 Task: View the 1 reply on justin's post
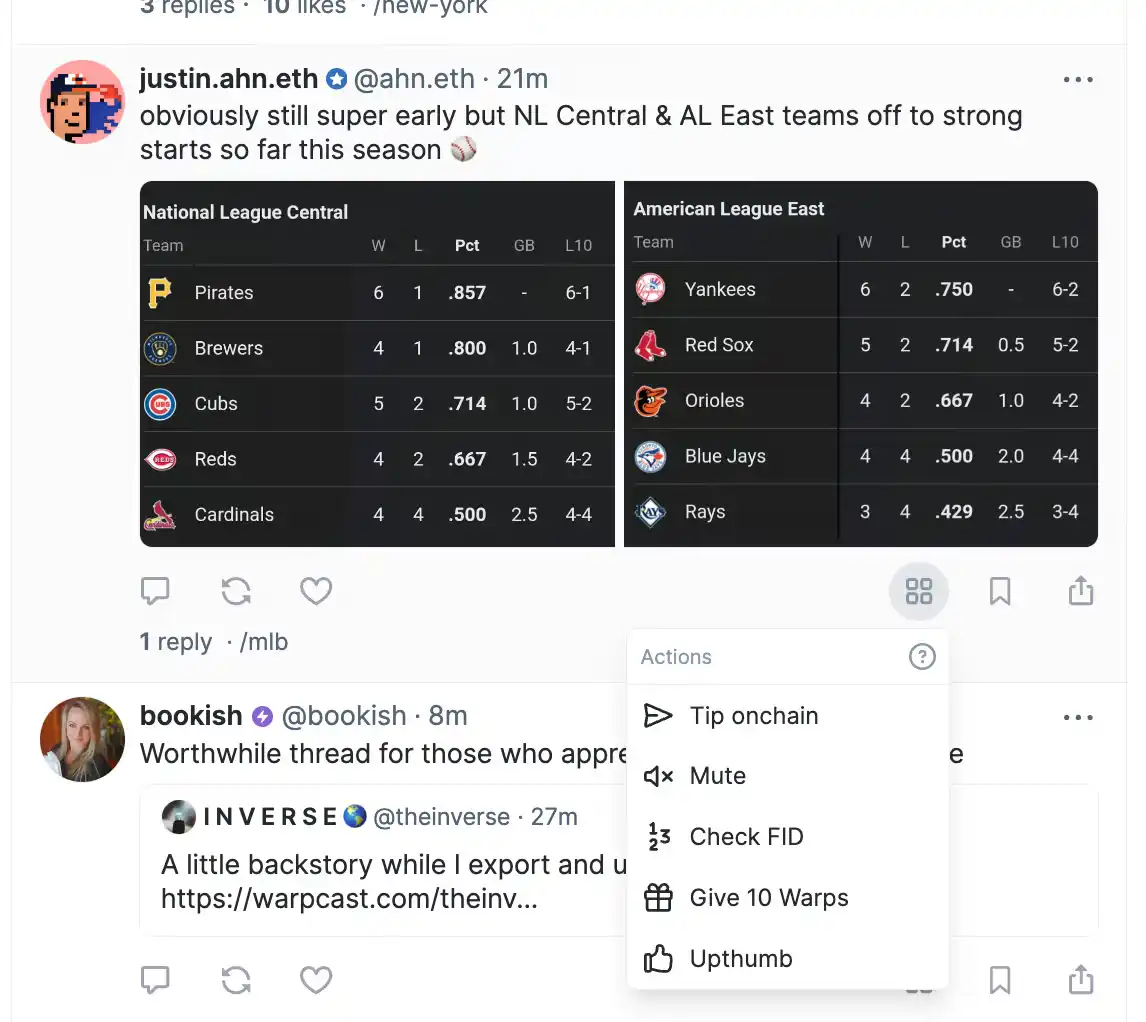176,642
